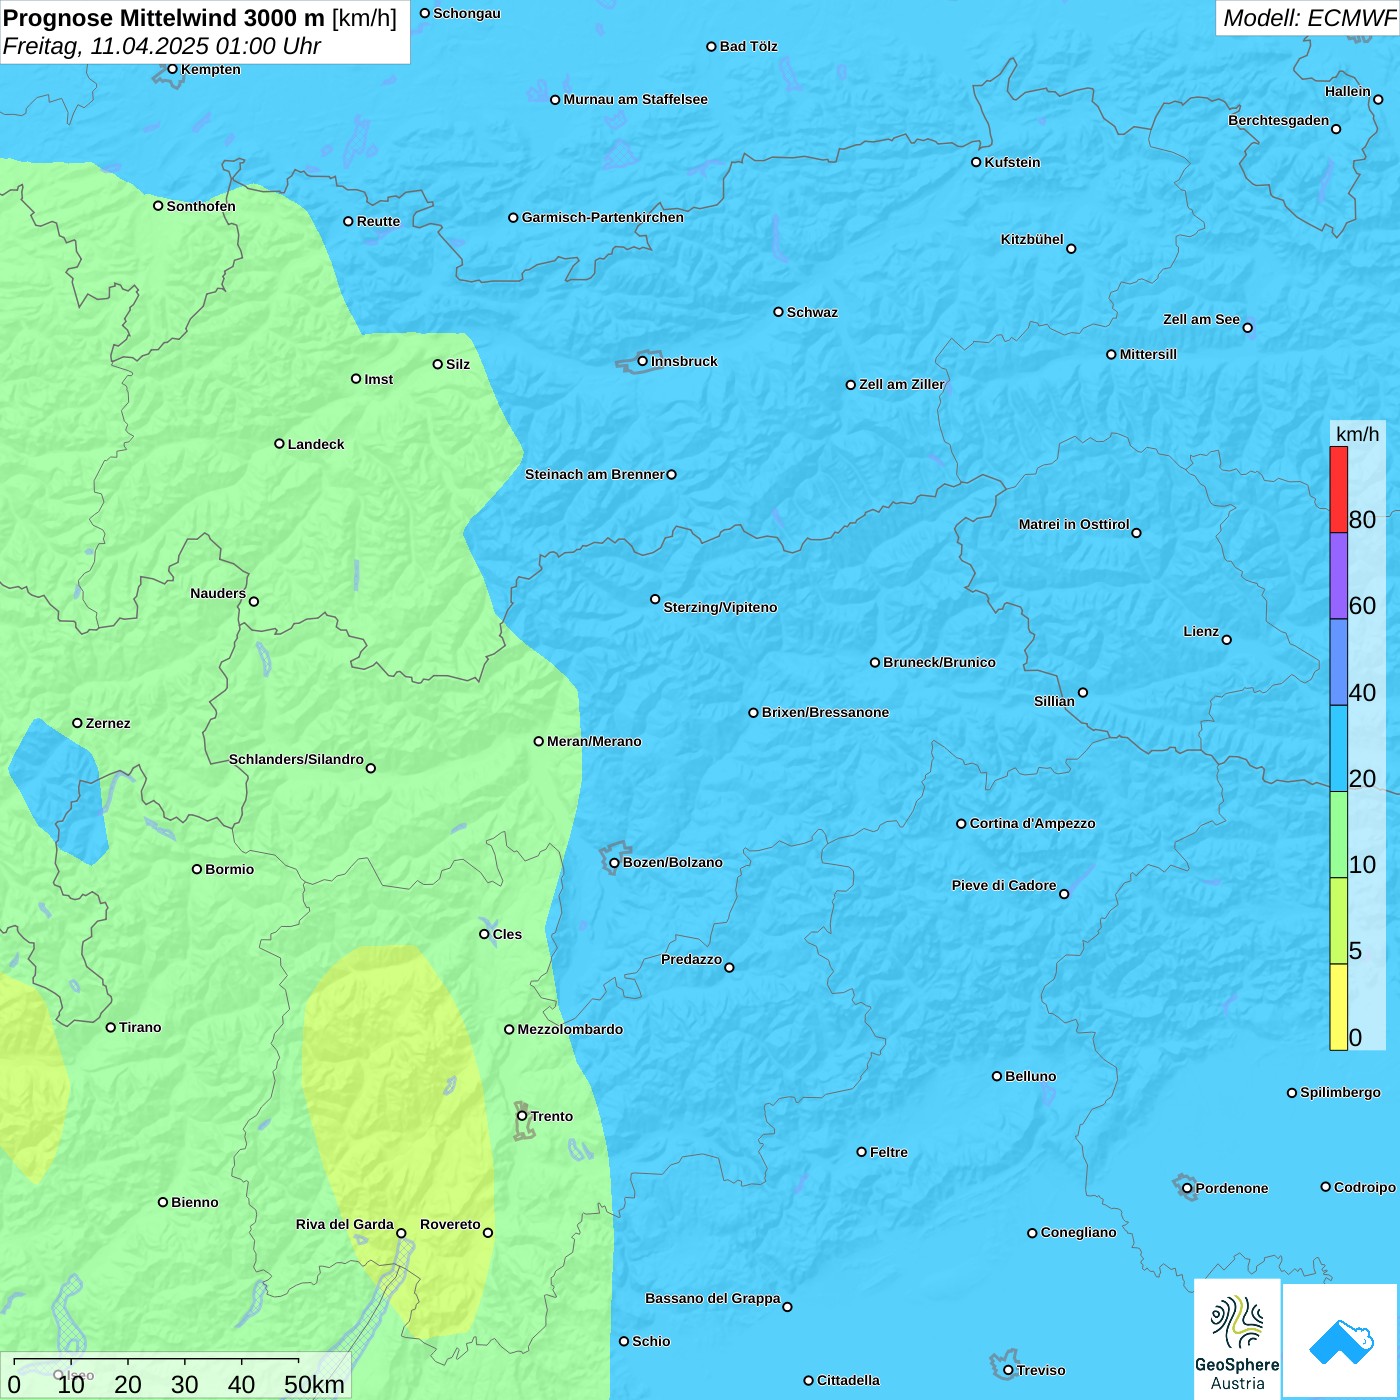Select the Zernez location label
The width and height of the screenshot is (1400, 1400).
pos(108,723)
